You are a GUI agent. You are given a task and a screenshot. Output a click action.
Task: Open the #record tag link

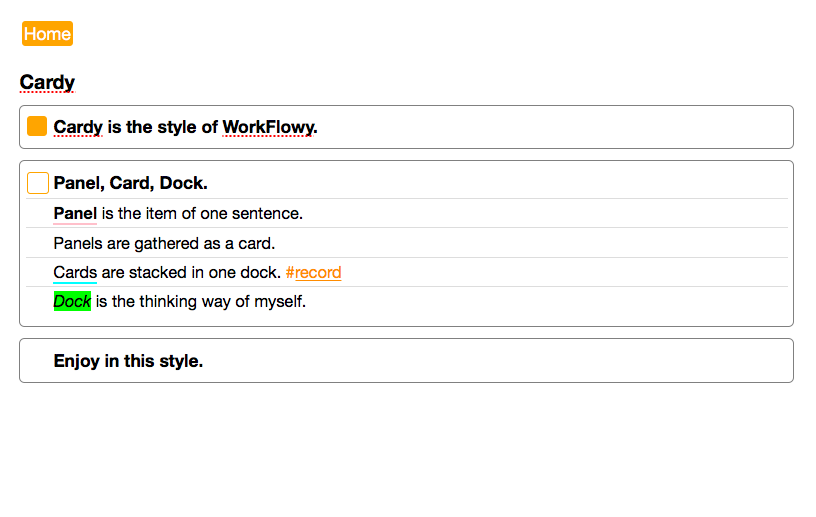coord(313,272)
